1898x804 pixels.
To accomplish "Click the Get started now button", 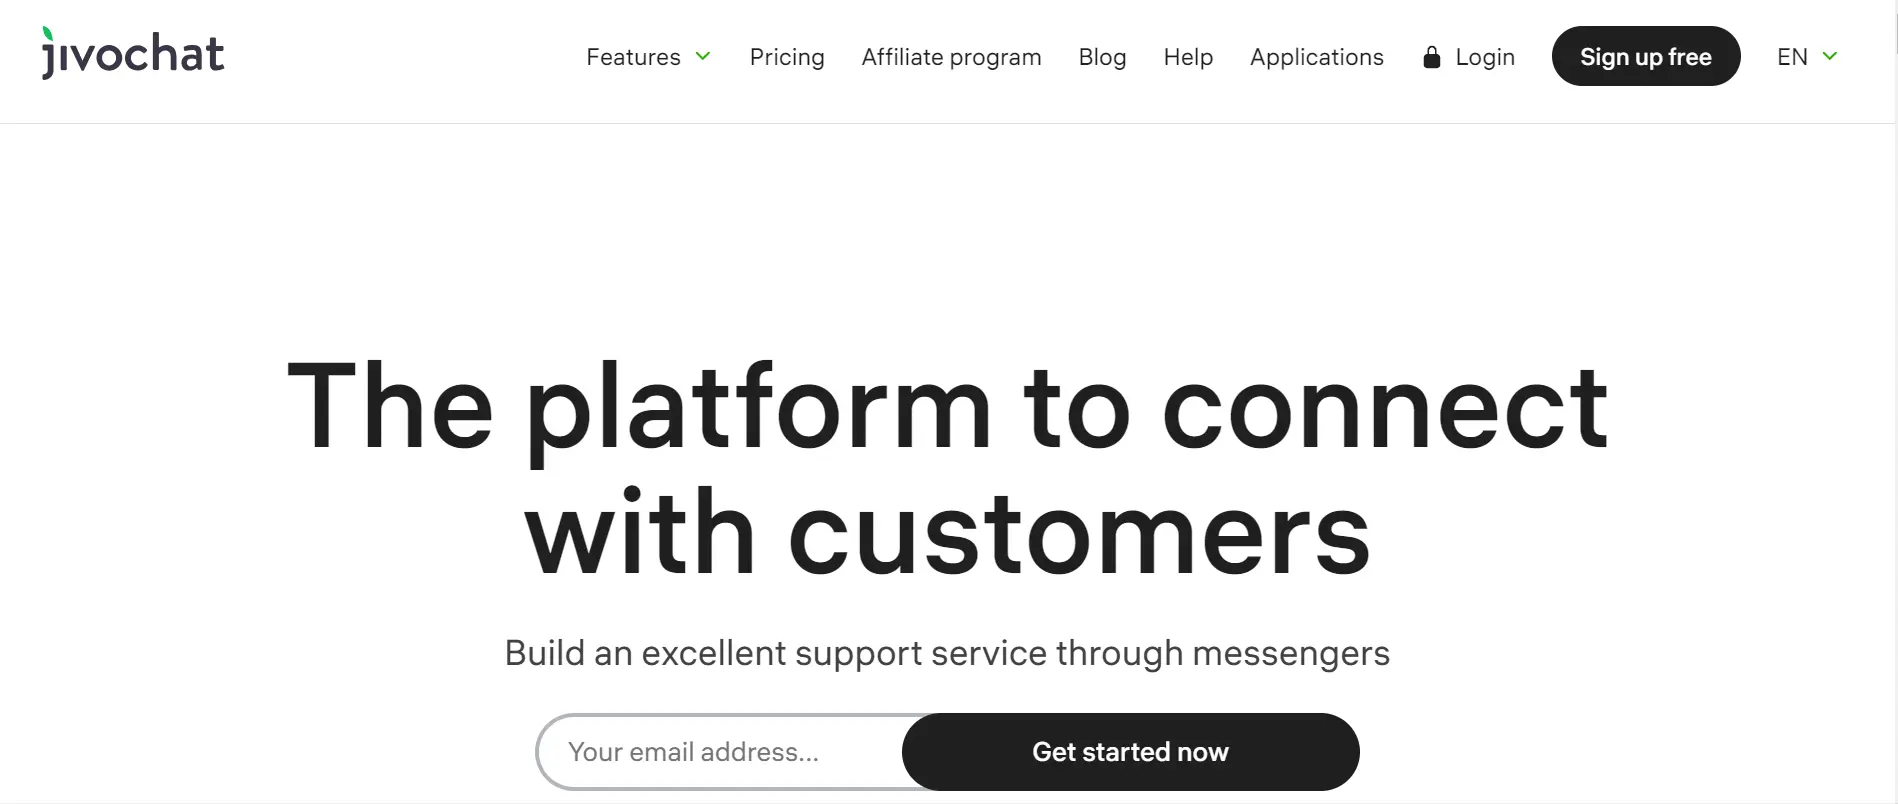I will coord(1130,751).
